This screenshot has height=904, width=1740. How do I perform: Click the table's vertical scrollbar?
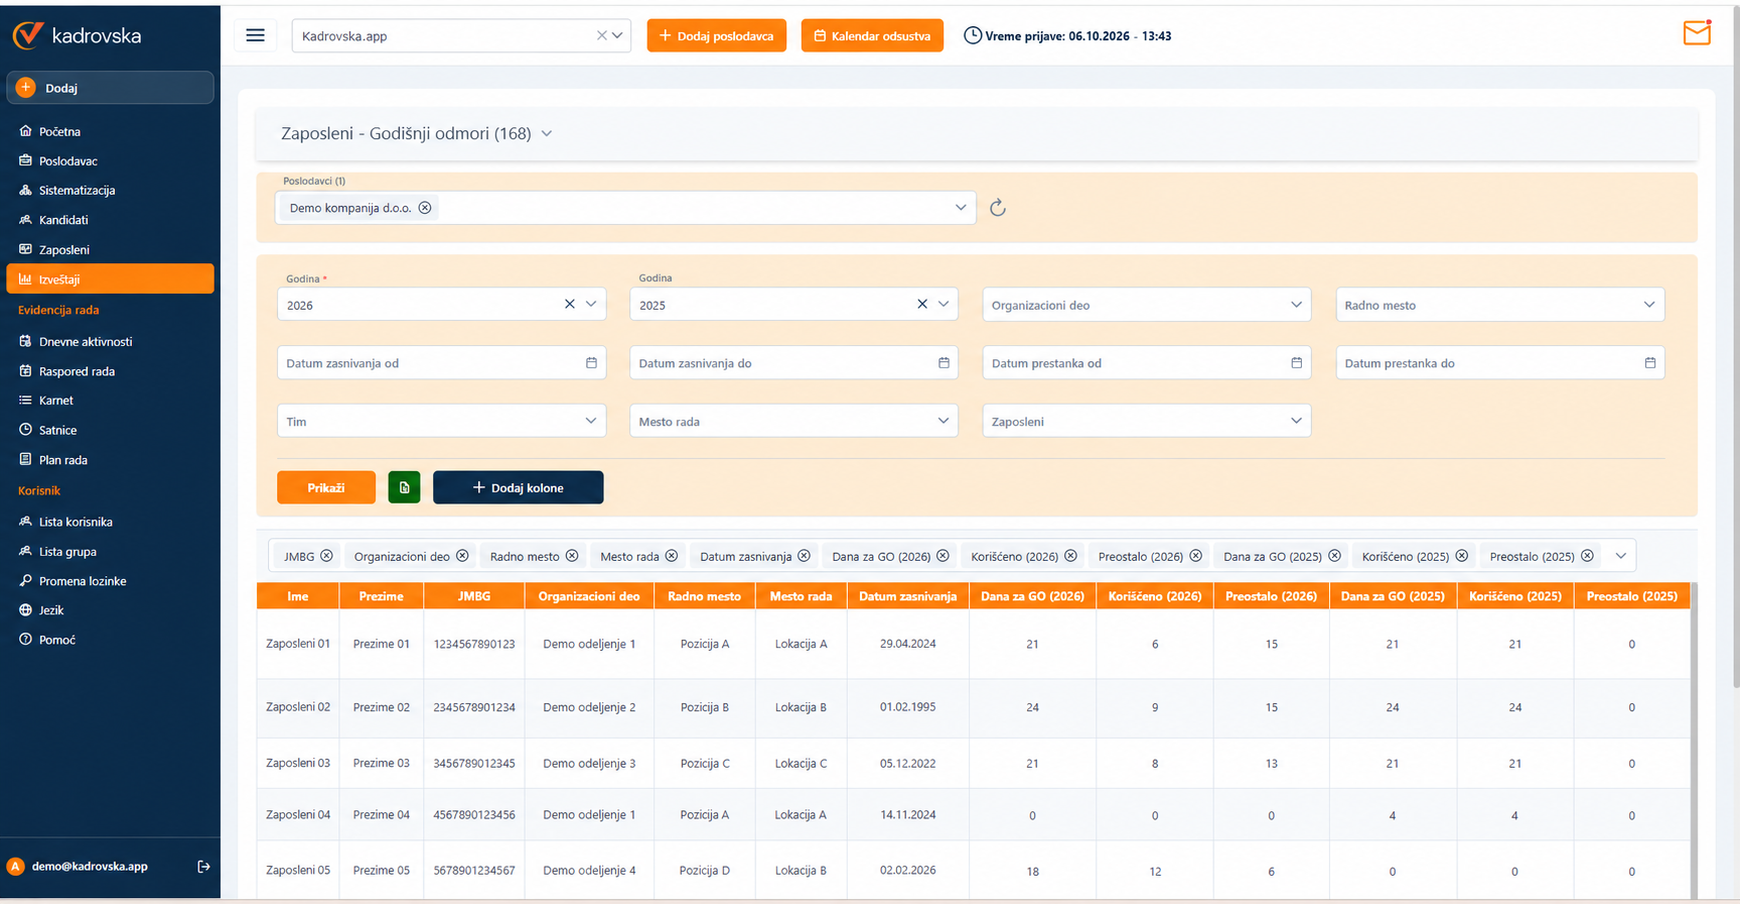coord(1694,740)
